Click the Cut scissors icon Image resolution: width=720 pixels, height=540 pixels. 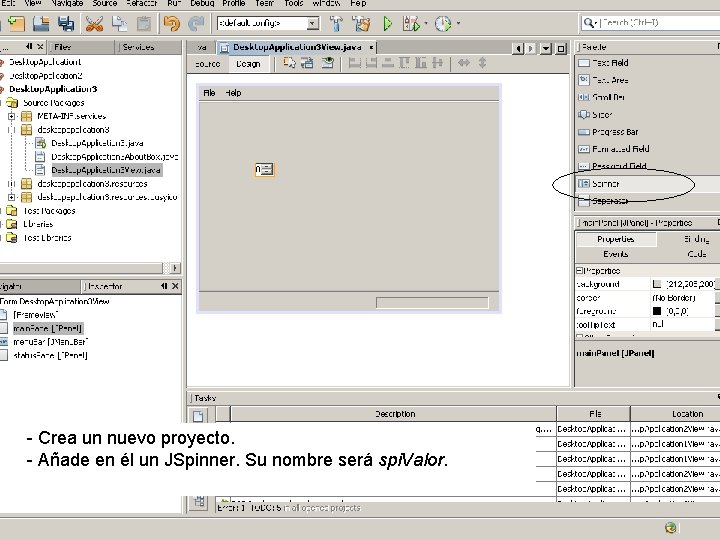click(x=94, y=23)
